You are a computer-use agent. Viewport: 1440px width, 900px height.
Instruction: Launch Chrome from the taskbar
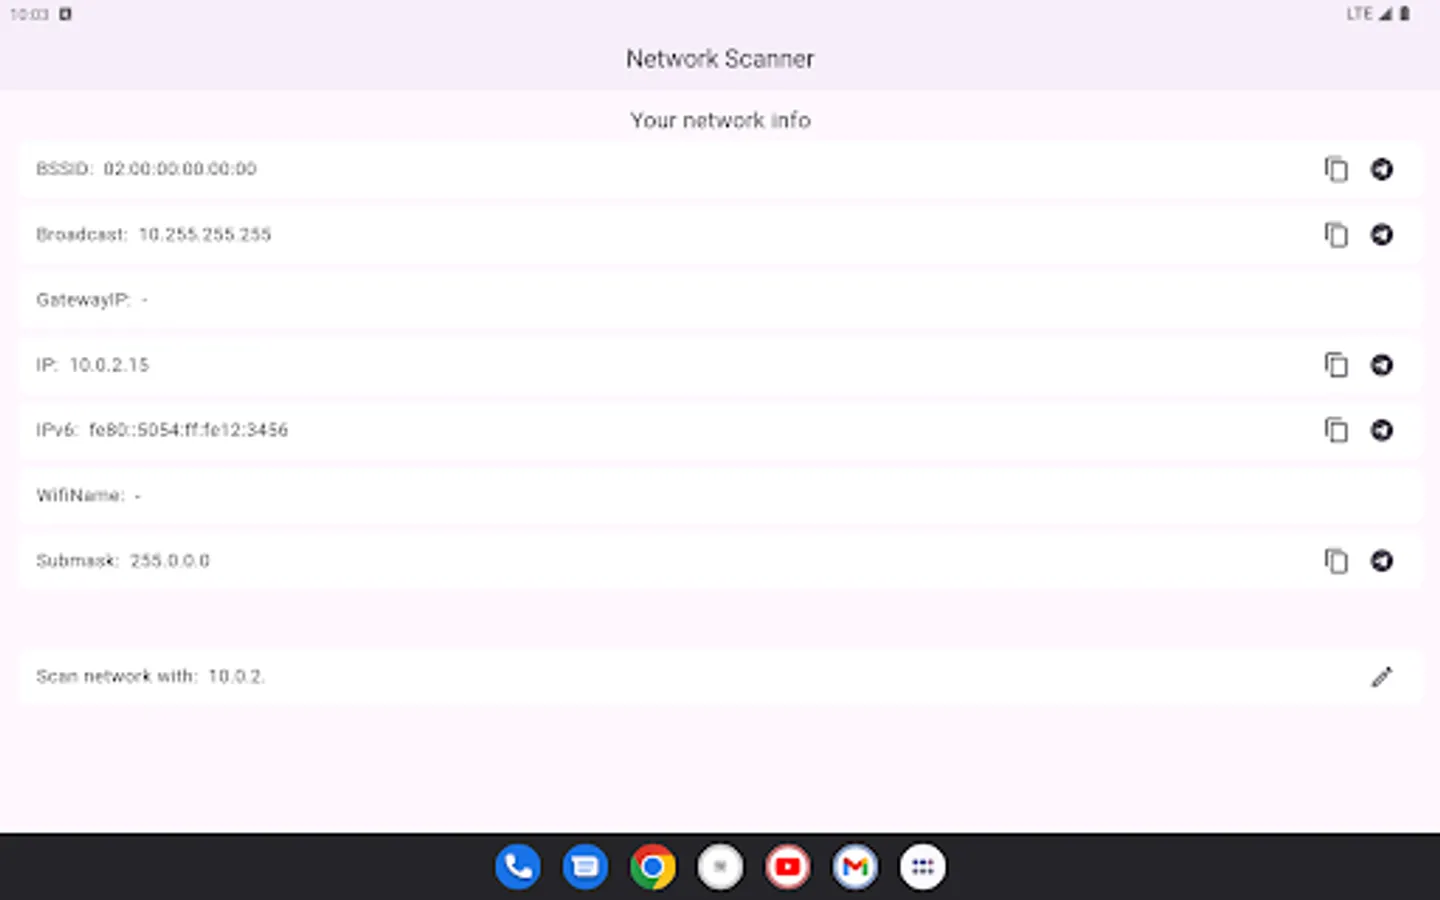click(x=653, y=866)
